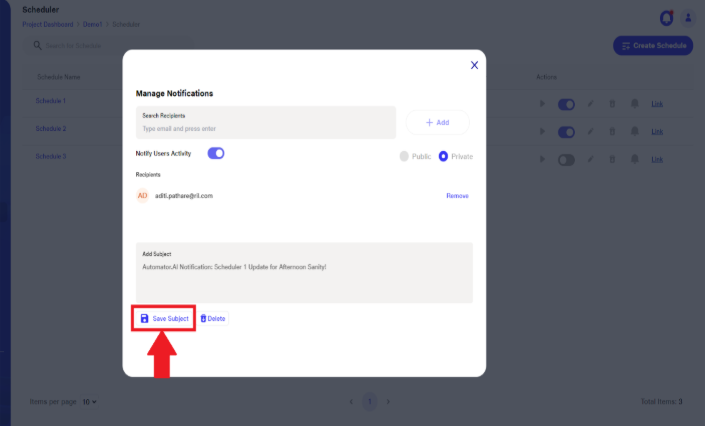Go to Project Dashboard breadcrumb

(48, 24)
